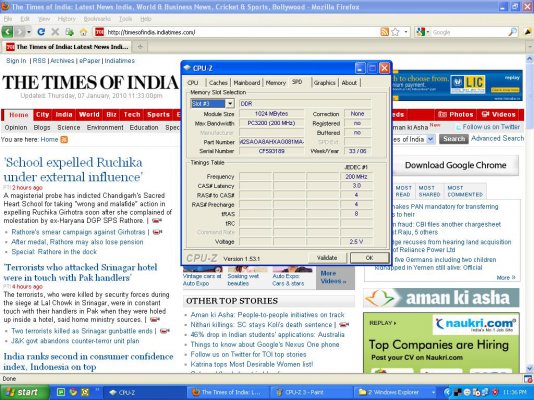Click the Validate button in CPU-Z
The height and width of the screenshot is (400, 534).
point(327,258)
